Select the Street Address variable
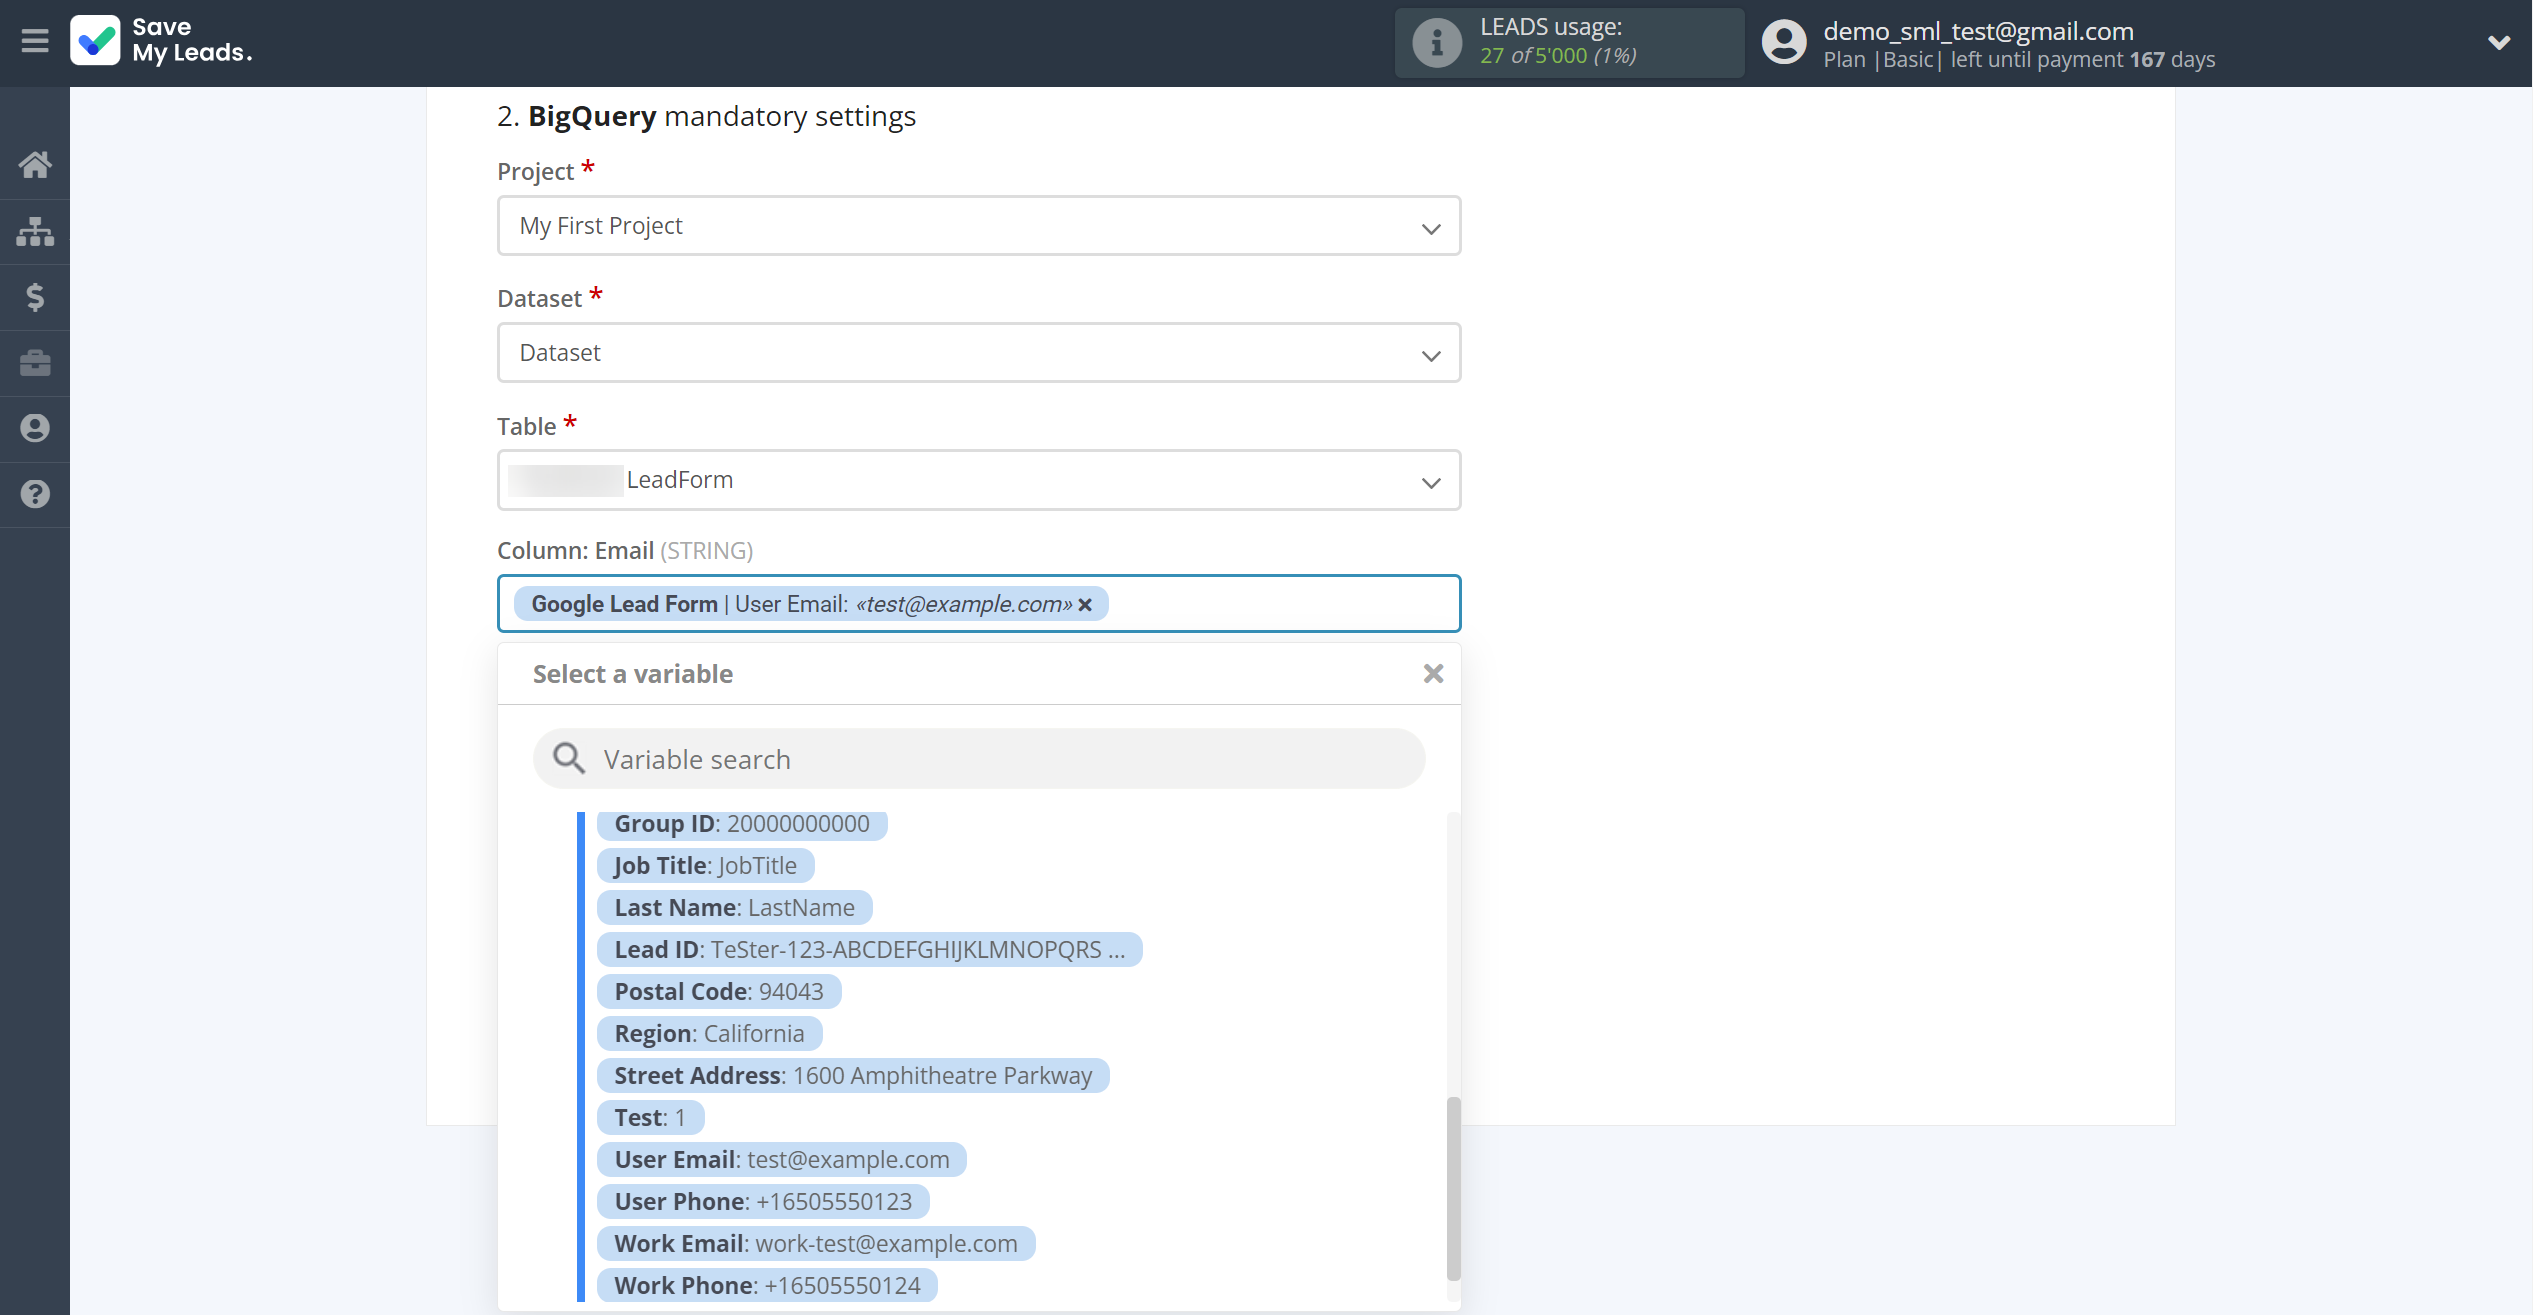2533x1315 pixels. click(x=853, y=1076)
